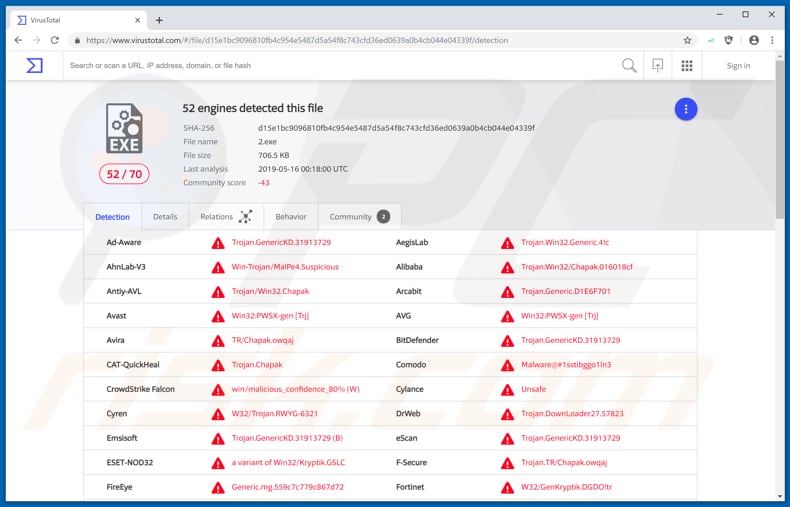Click the browser forward arrow

pyautogui.click(x=36, y=40)
